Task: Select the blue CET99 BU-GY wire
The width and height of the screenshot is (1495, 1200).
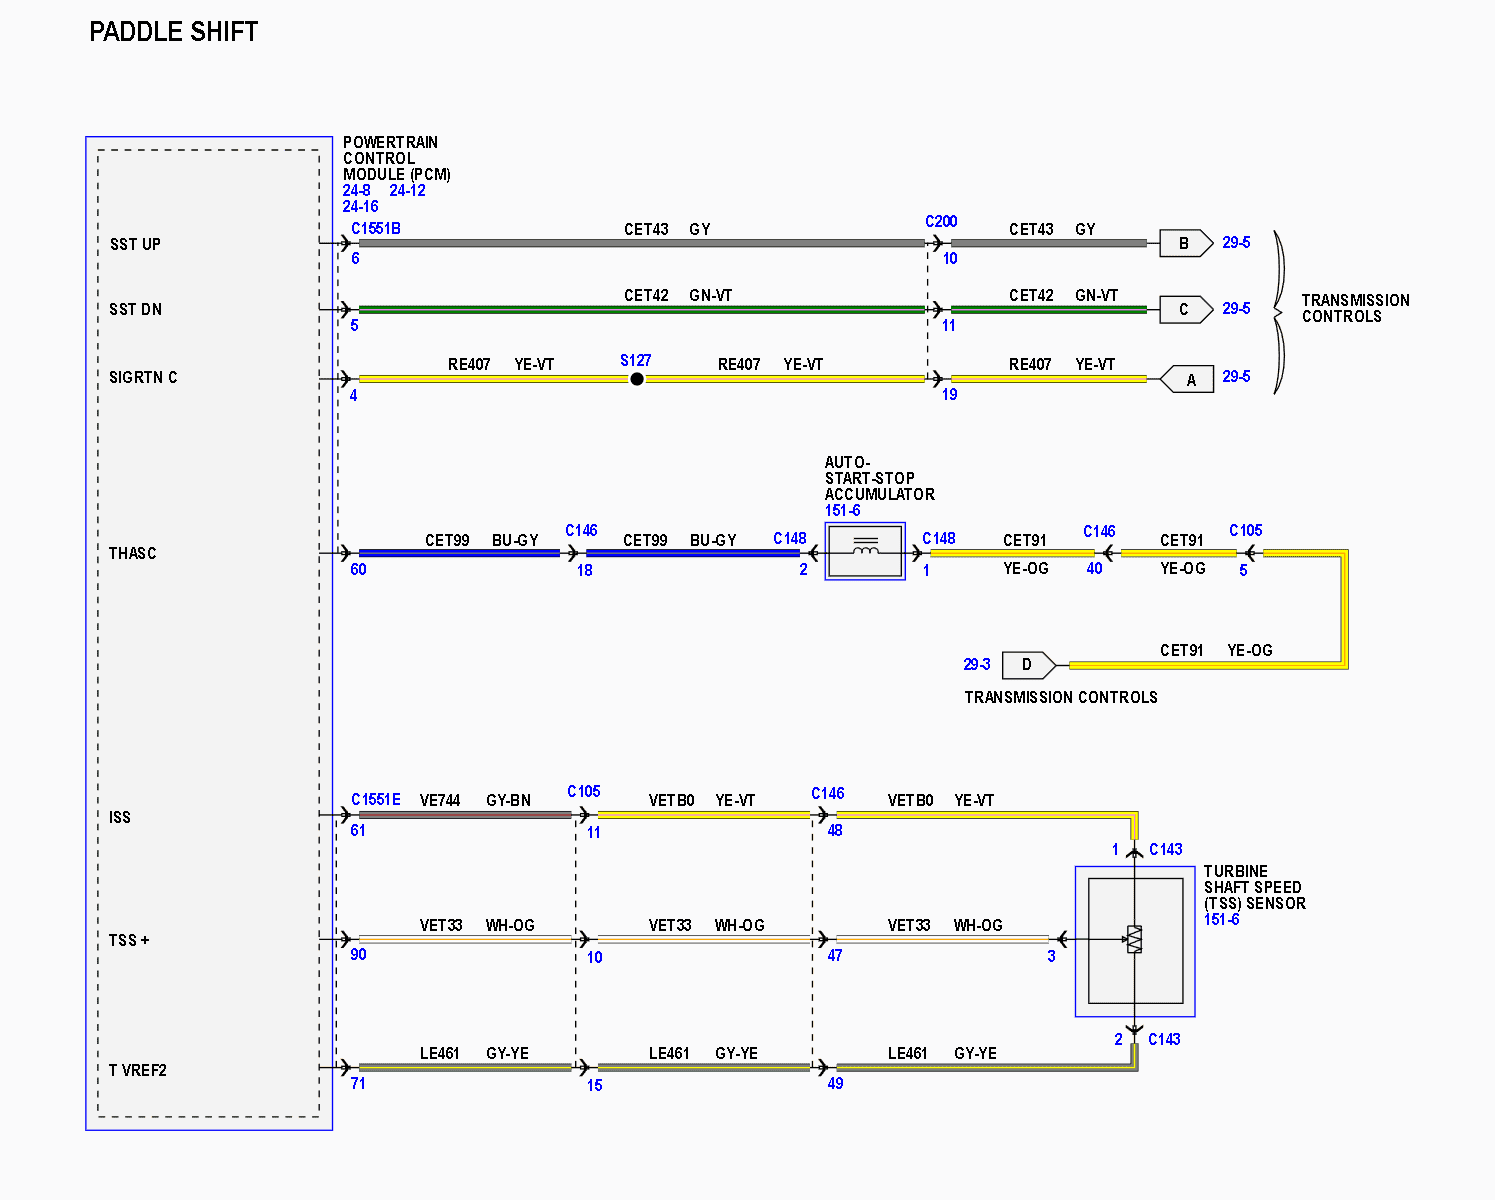Action: click(x=459, y=553)
